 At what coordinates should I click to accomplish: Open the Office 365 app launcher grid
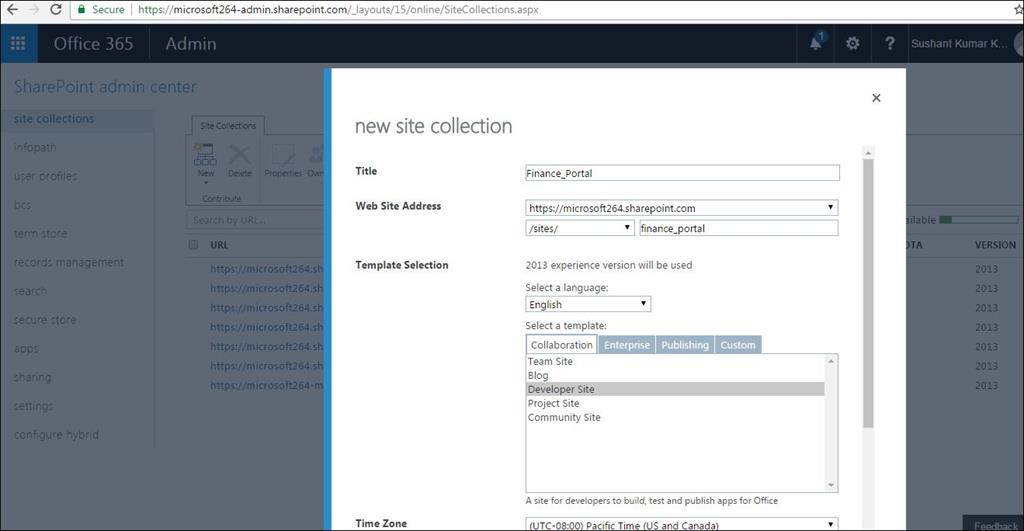point(18,43)
